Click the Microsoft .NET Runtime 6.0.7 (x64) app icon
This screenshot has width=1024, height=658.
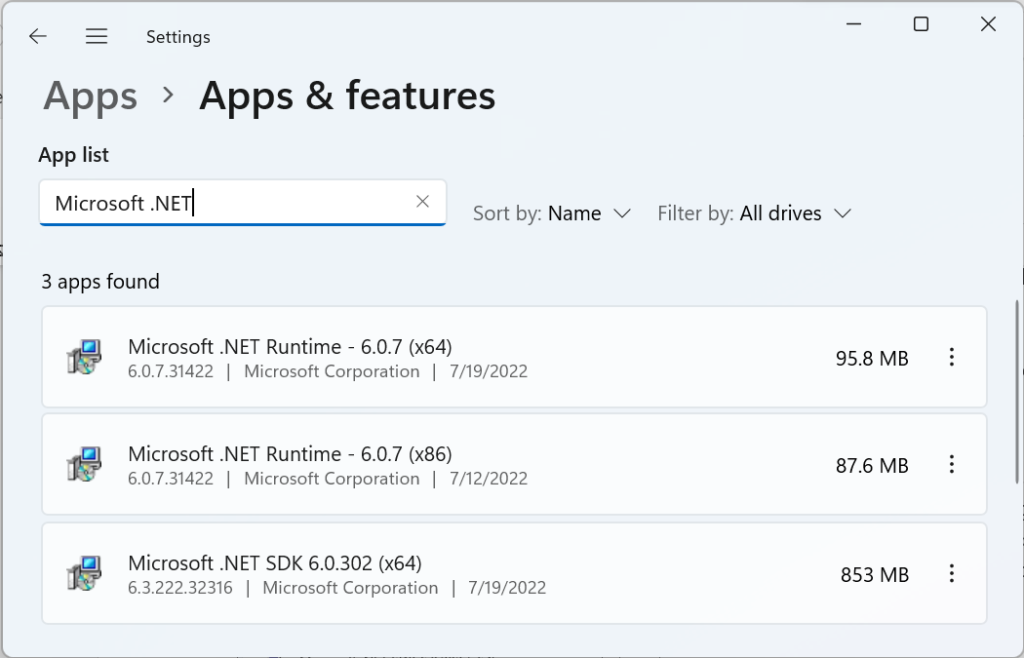[x=88, y=357]
